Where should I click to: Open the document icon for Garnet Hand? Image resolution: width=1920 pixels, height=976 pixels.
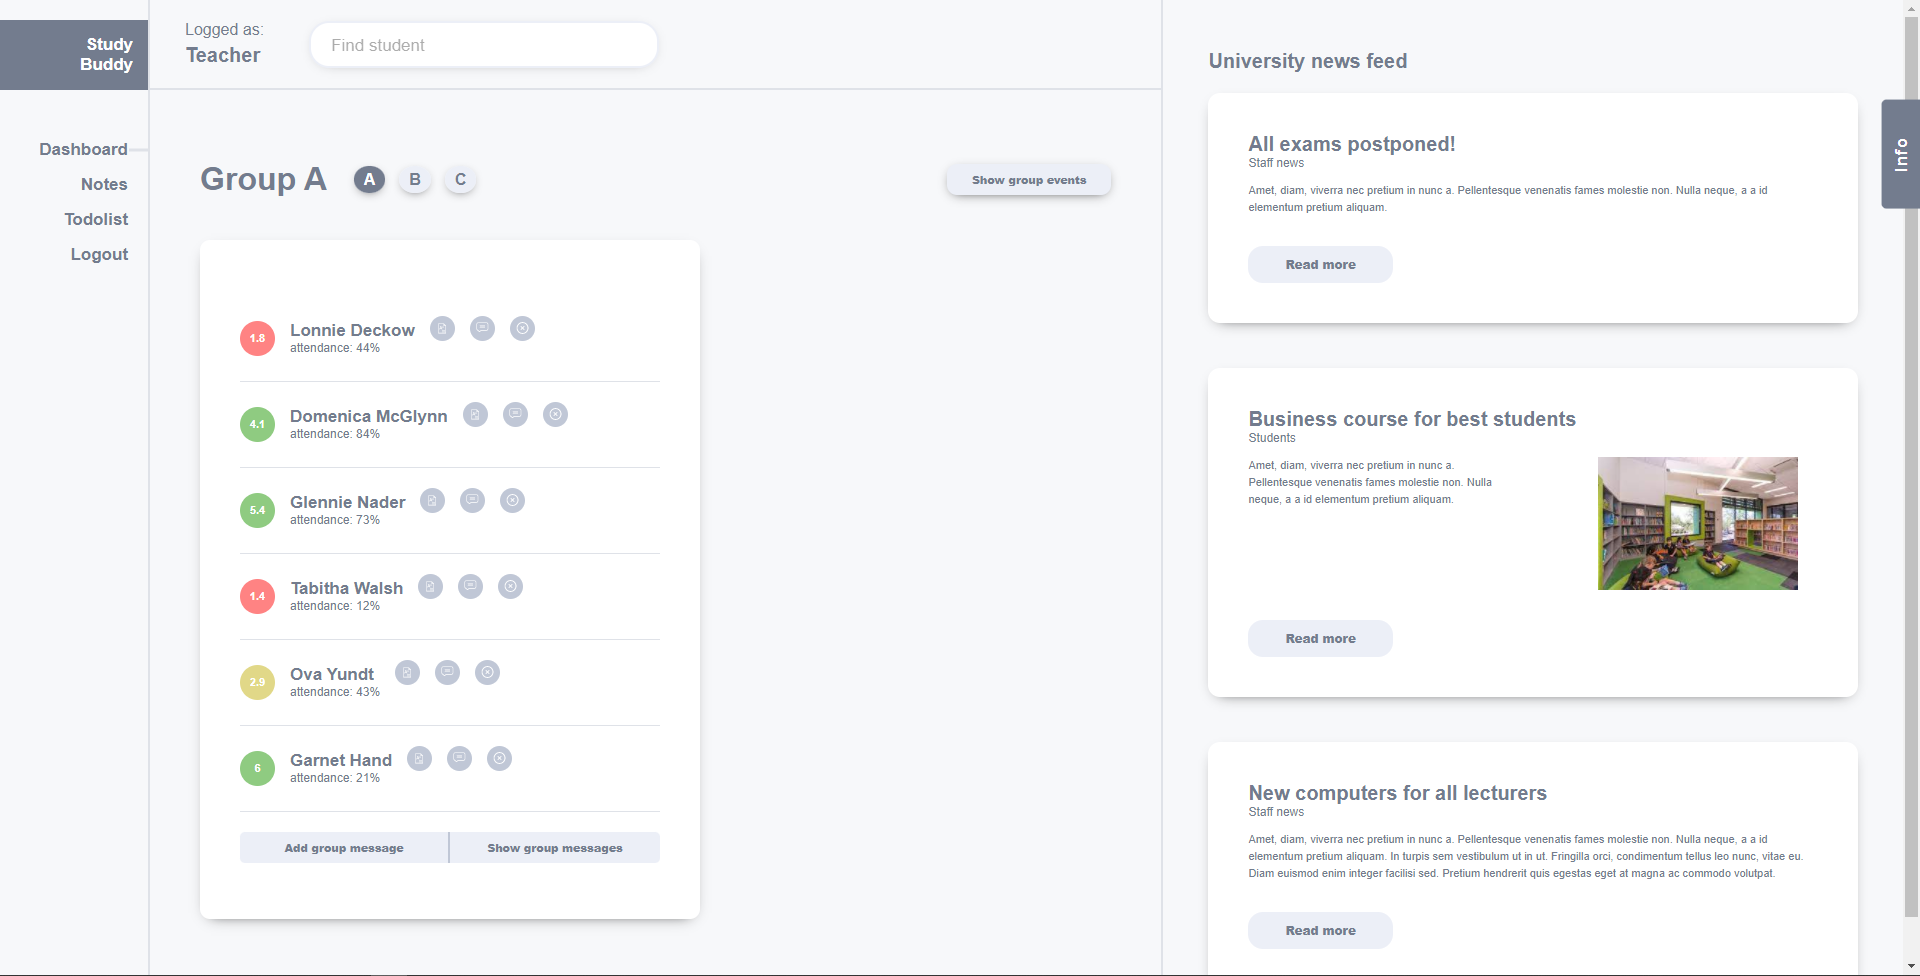pyautogui.click(x=419, y=759)
